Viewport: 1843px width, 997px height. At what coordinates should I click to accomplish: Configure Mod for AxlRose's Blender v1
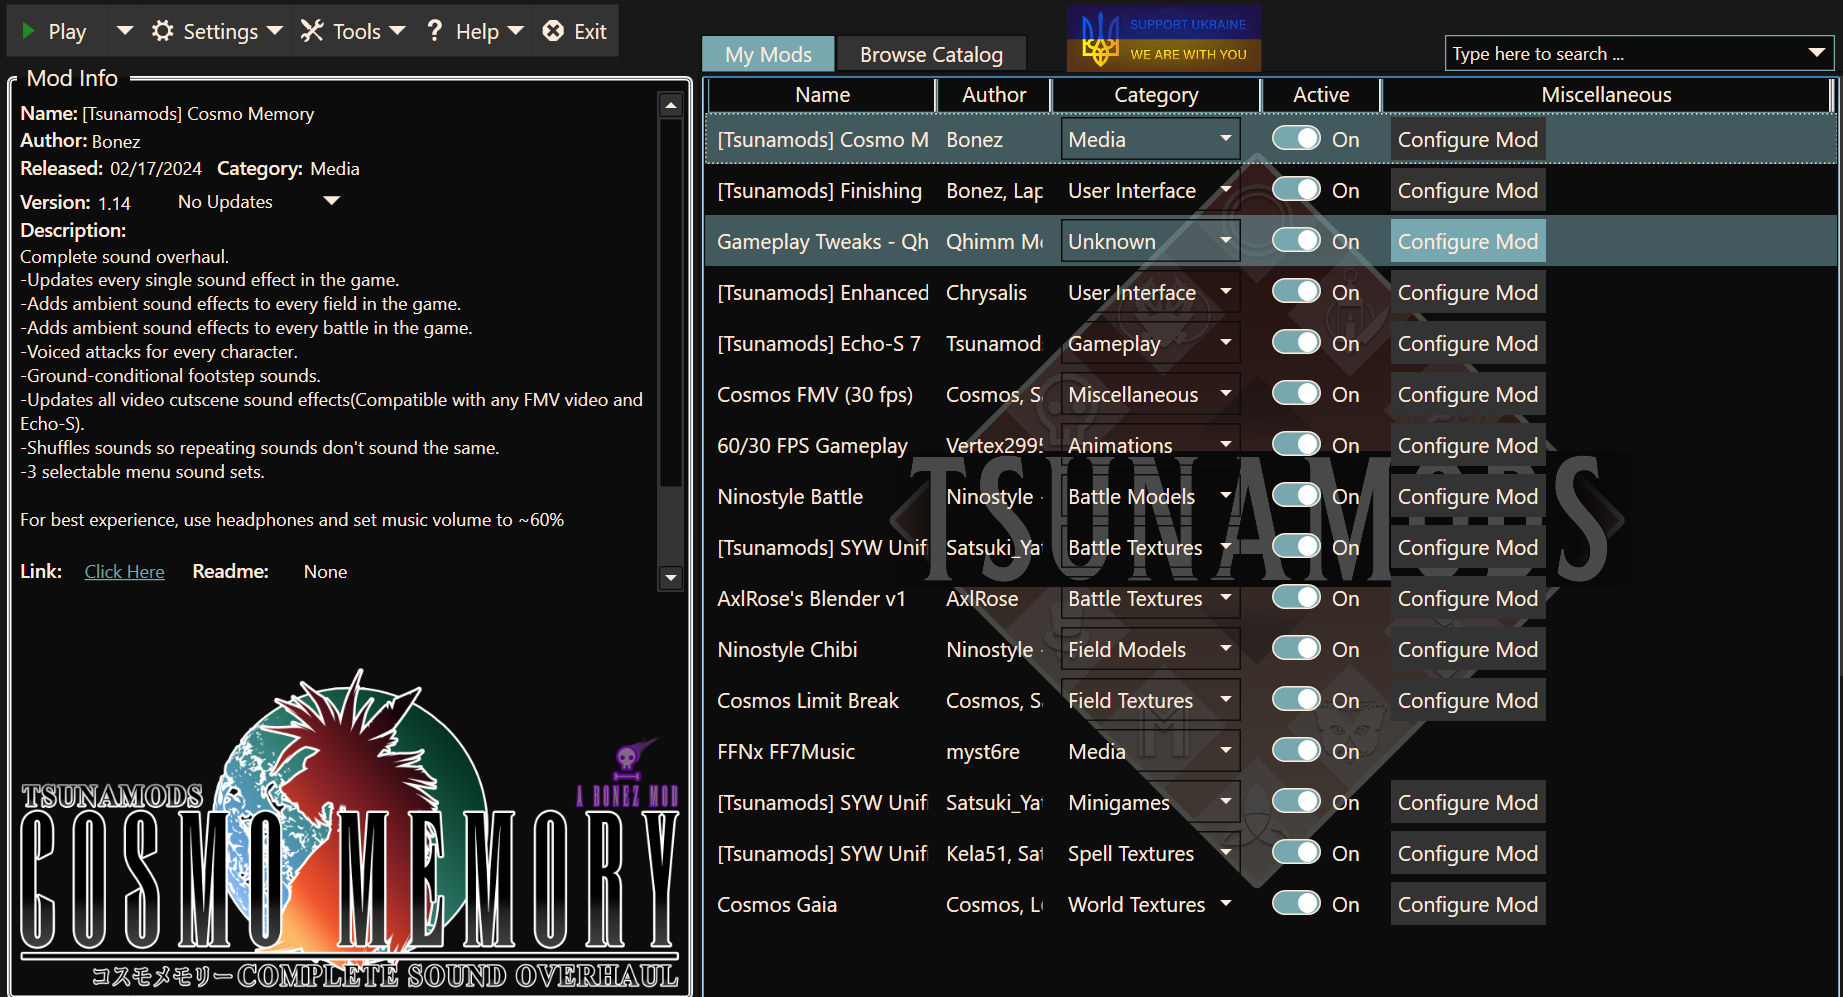[x=1467, y=598]
